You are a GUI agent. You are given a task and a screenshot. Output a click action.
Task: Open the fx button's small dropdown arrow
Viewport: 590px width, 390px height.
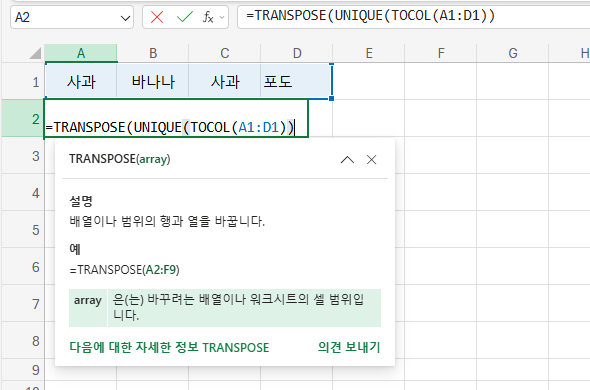pos(222,17)
